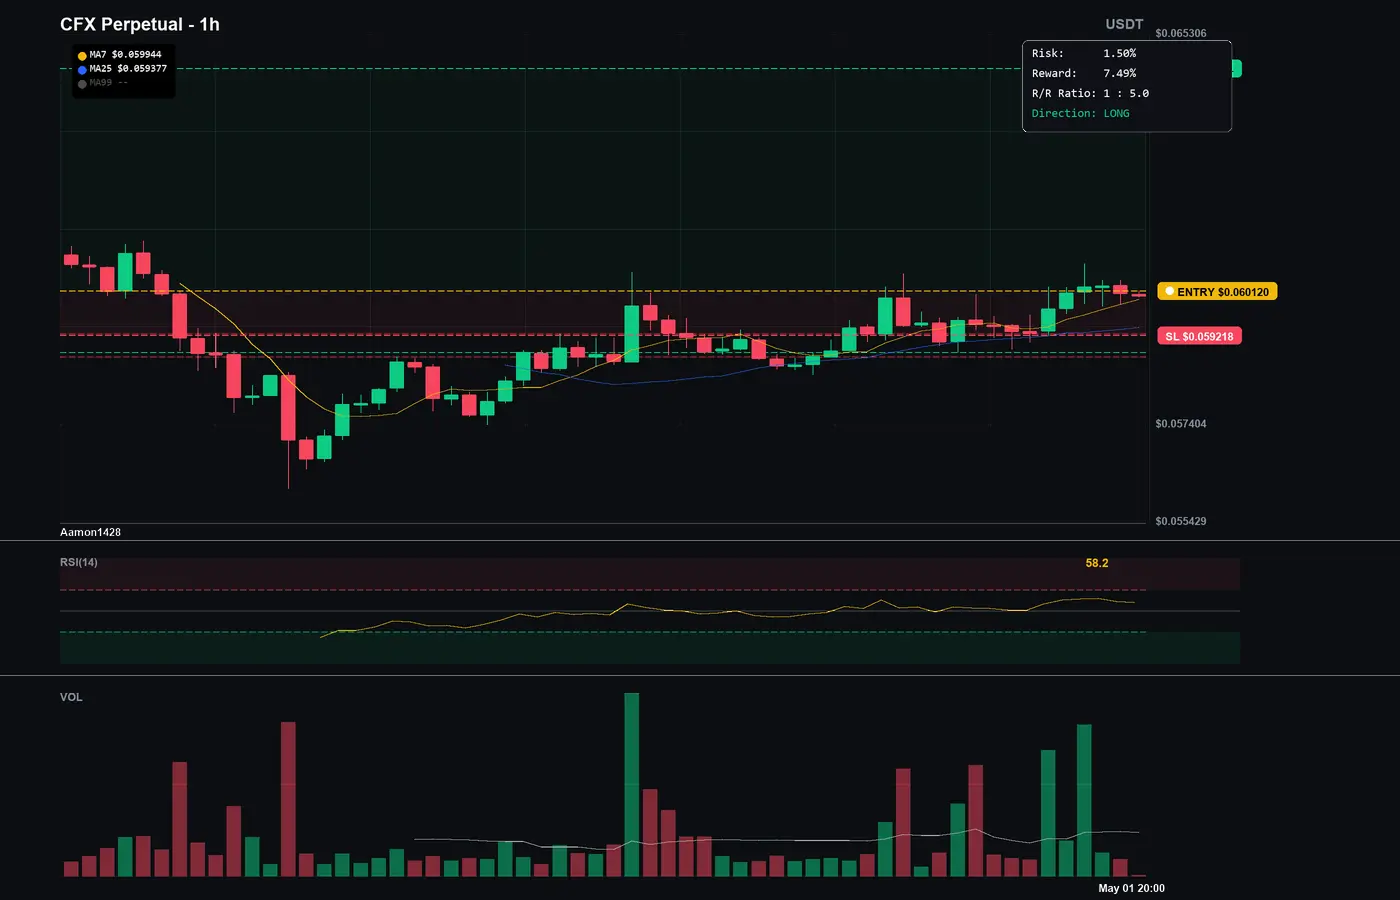Click the orange MA7 legend dot

[x=82, y=56]
